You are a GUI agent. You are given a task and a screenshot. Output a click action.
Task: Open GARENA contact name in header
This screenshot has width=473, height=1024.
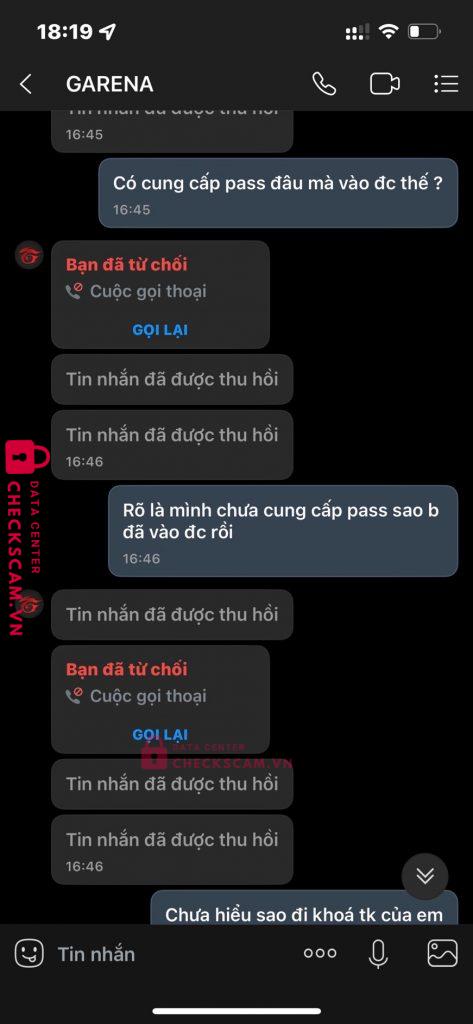coord(110,84)
